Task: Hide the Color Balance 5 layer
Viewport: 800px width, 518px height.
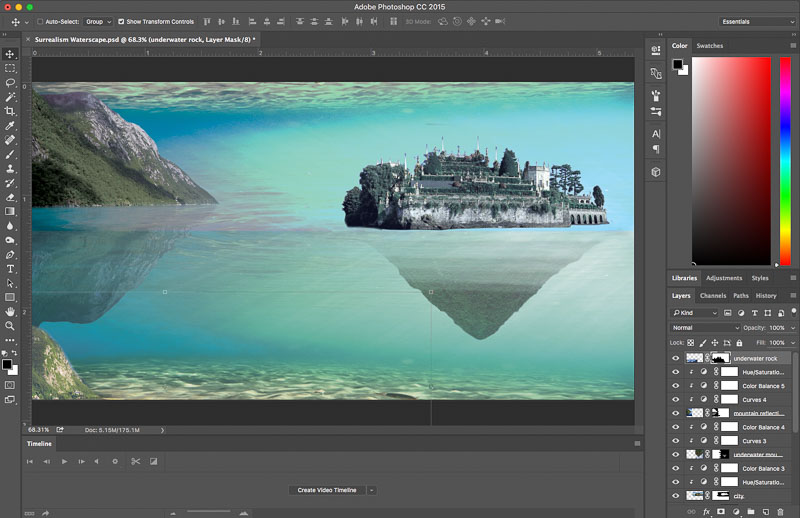Action: [x=676, y=386]
